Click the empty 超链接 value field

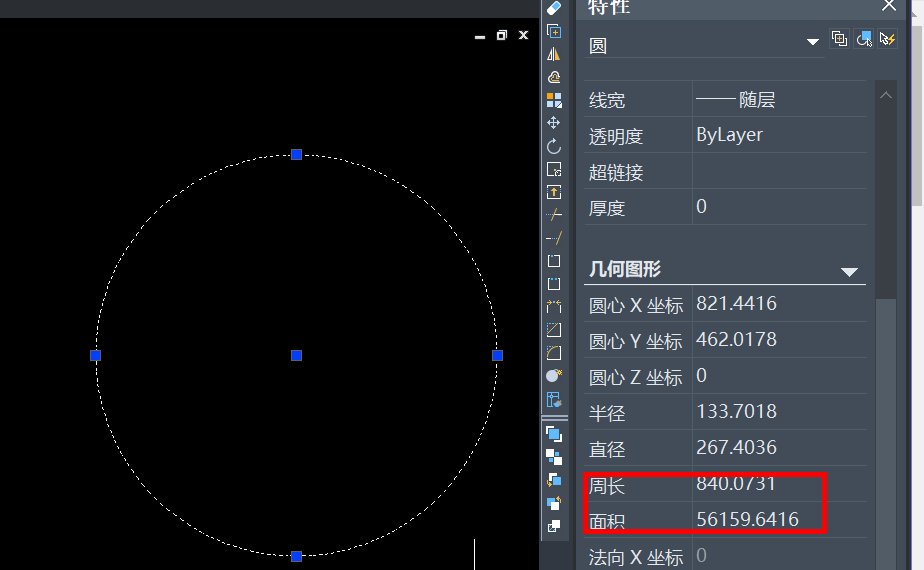click(779, 172)
